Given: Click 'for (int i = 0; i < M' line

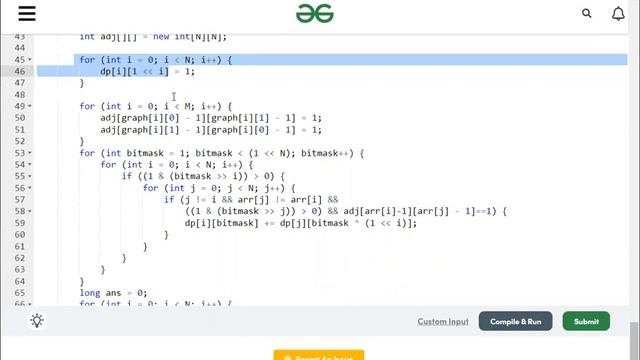Looking at the screenshot, I should click(x=156, y=107).
